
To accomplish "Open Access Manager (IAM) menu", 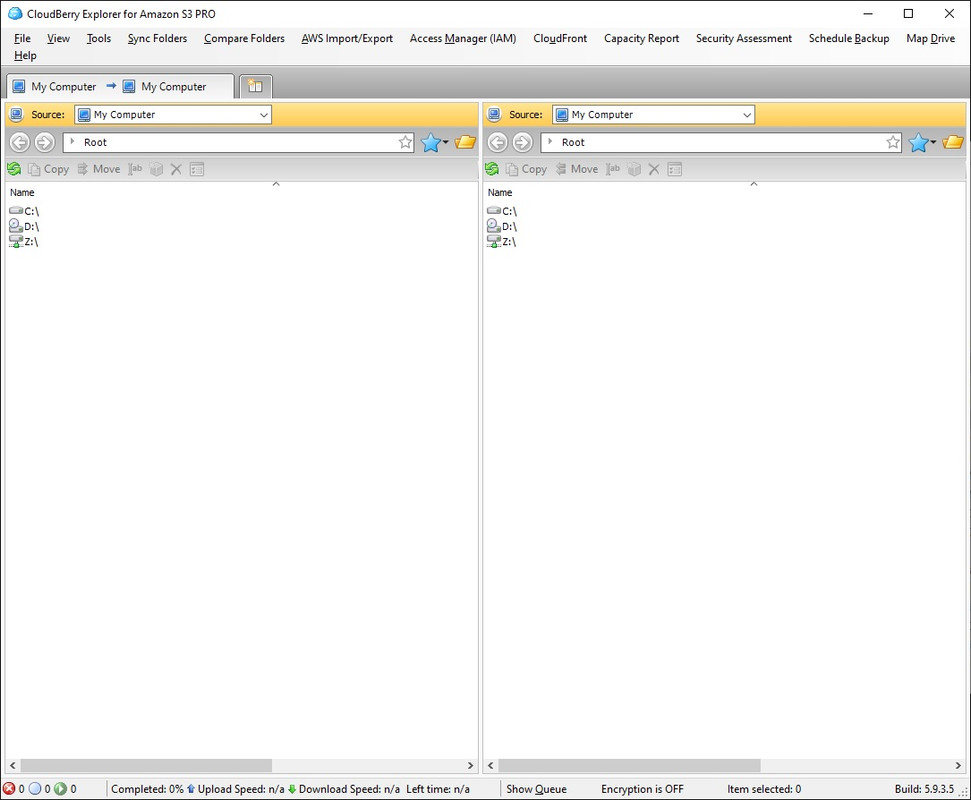I will pos(463,38).
